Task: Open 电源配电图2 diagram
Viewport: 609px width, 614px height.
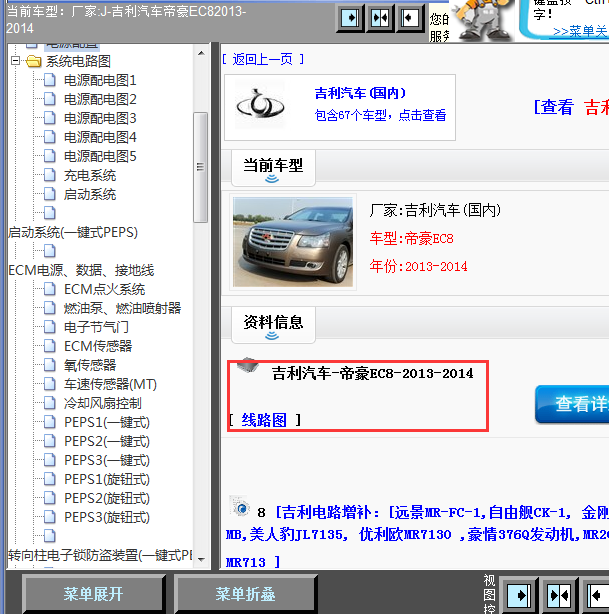Action: click(100, 99)
